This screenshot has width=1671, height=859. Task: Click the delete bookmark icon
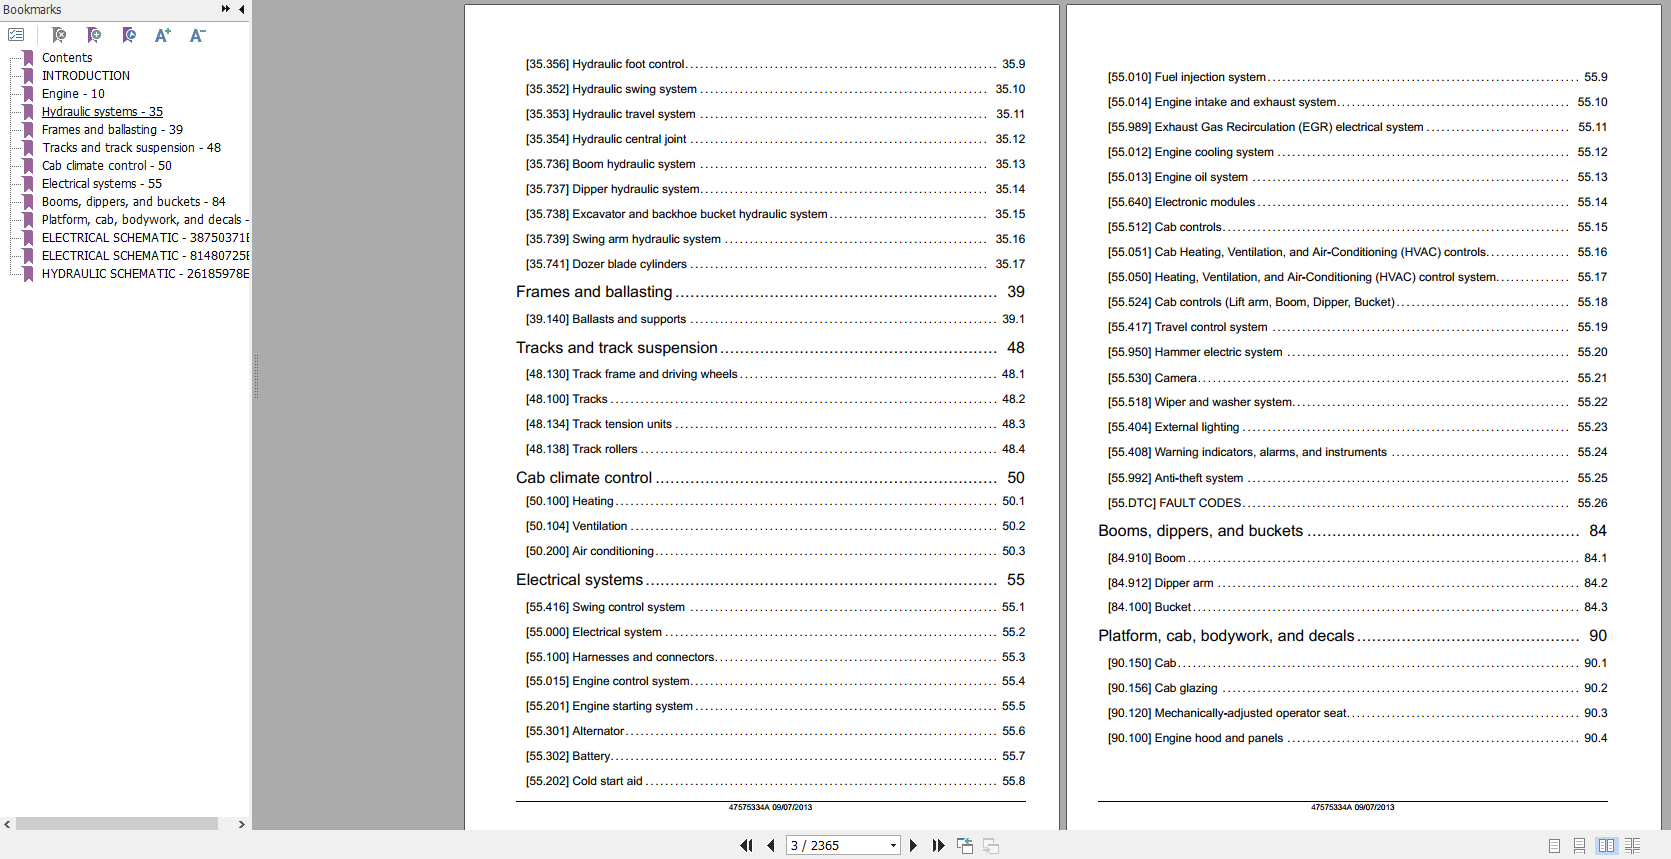click(x=59, y=35)
